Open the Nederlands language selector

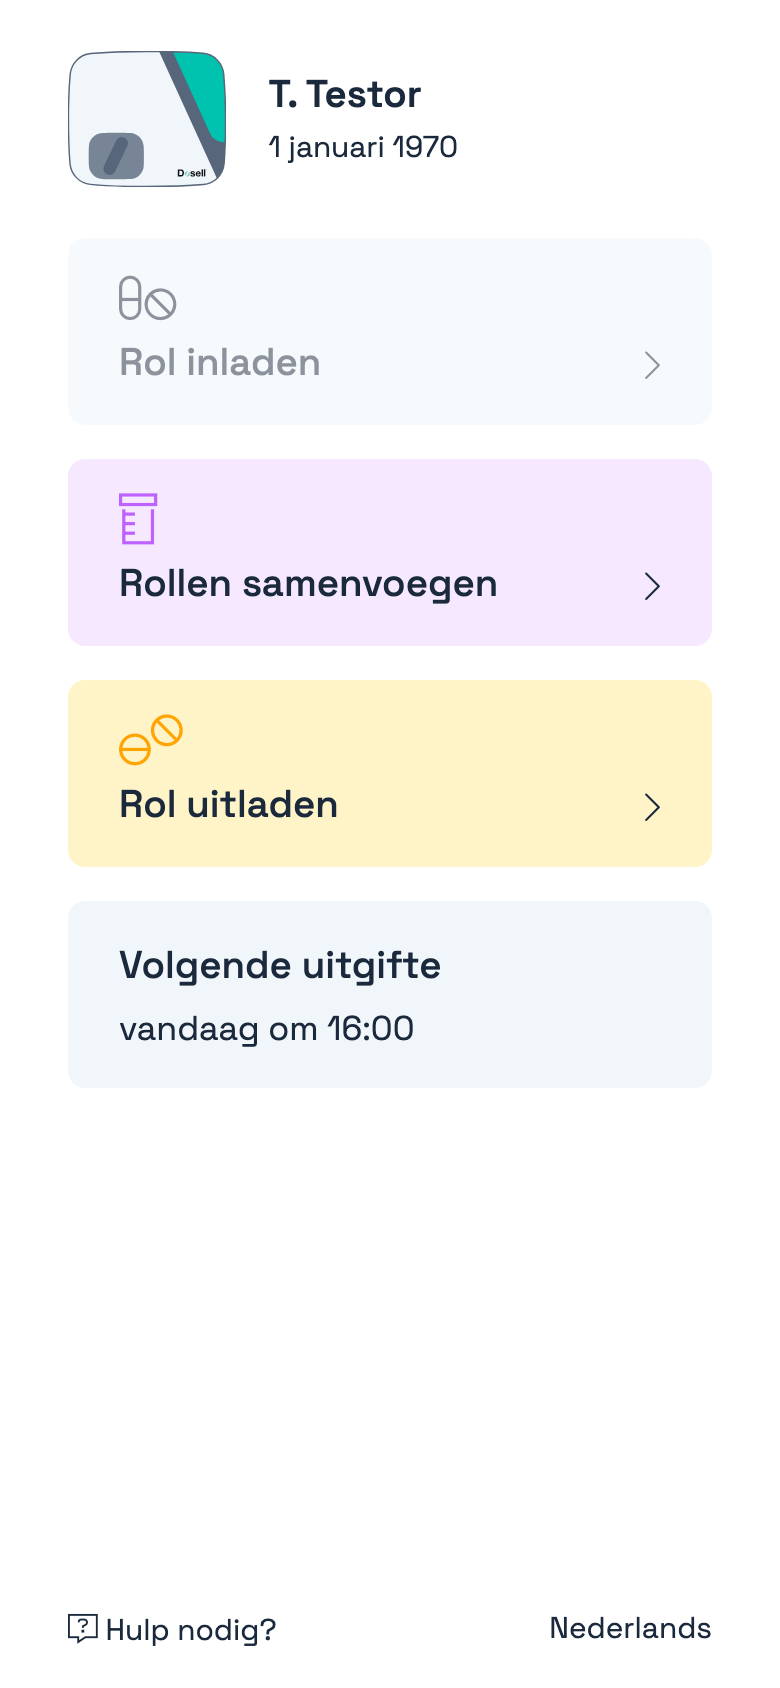630,1628
